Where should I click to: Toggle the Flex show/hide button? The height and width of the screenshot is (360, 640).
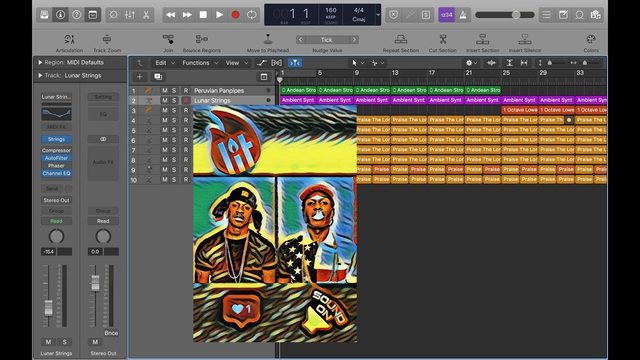click(277, 63)
